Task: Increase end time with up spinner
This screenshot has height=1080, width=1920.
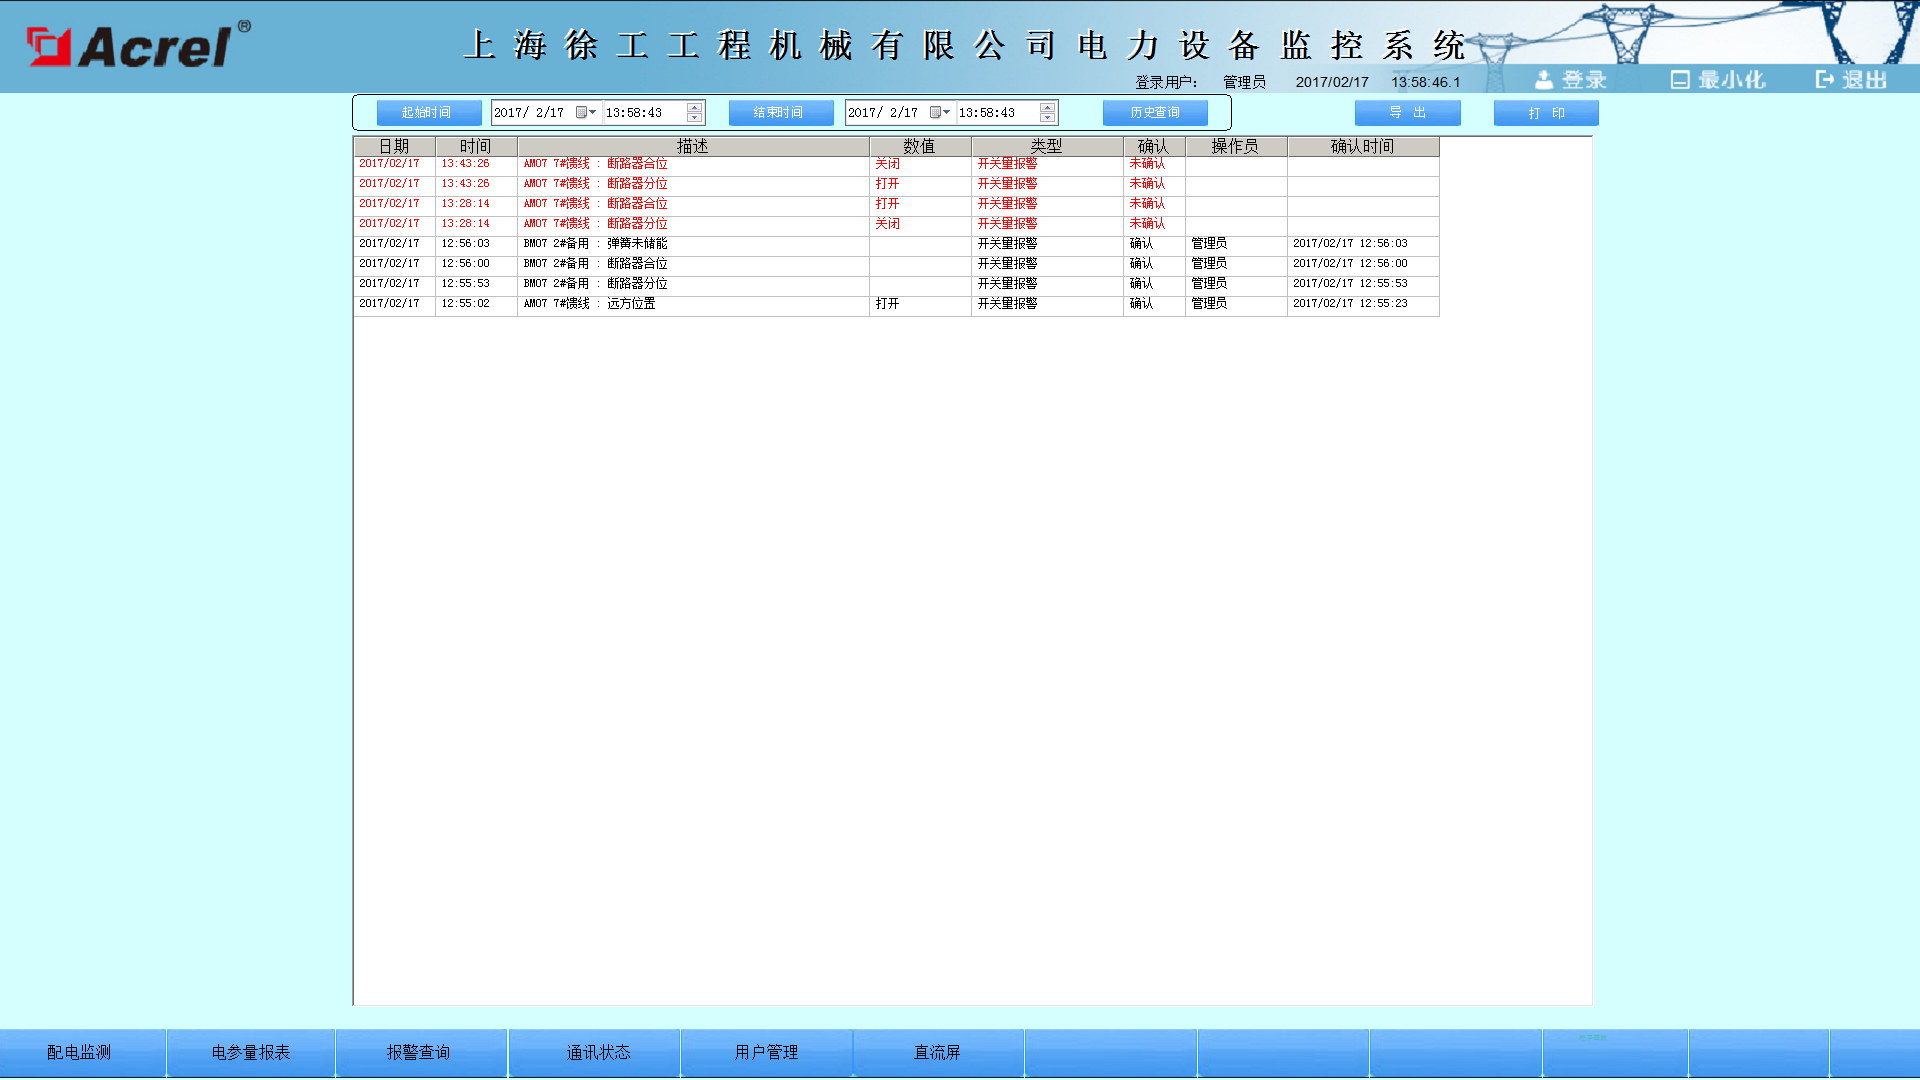Action: (x=1047, y=108)
